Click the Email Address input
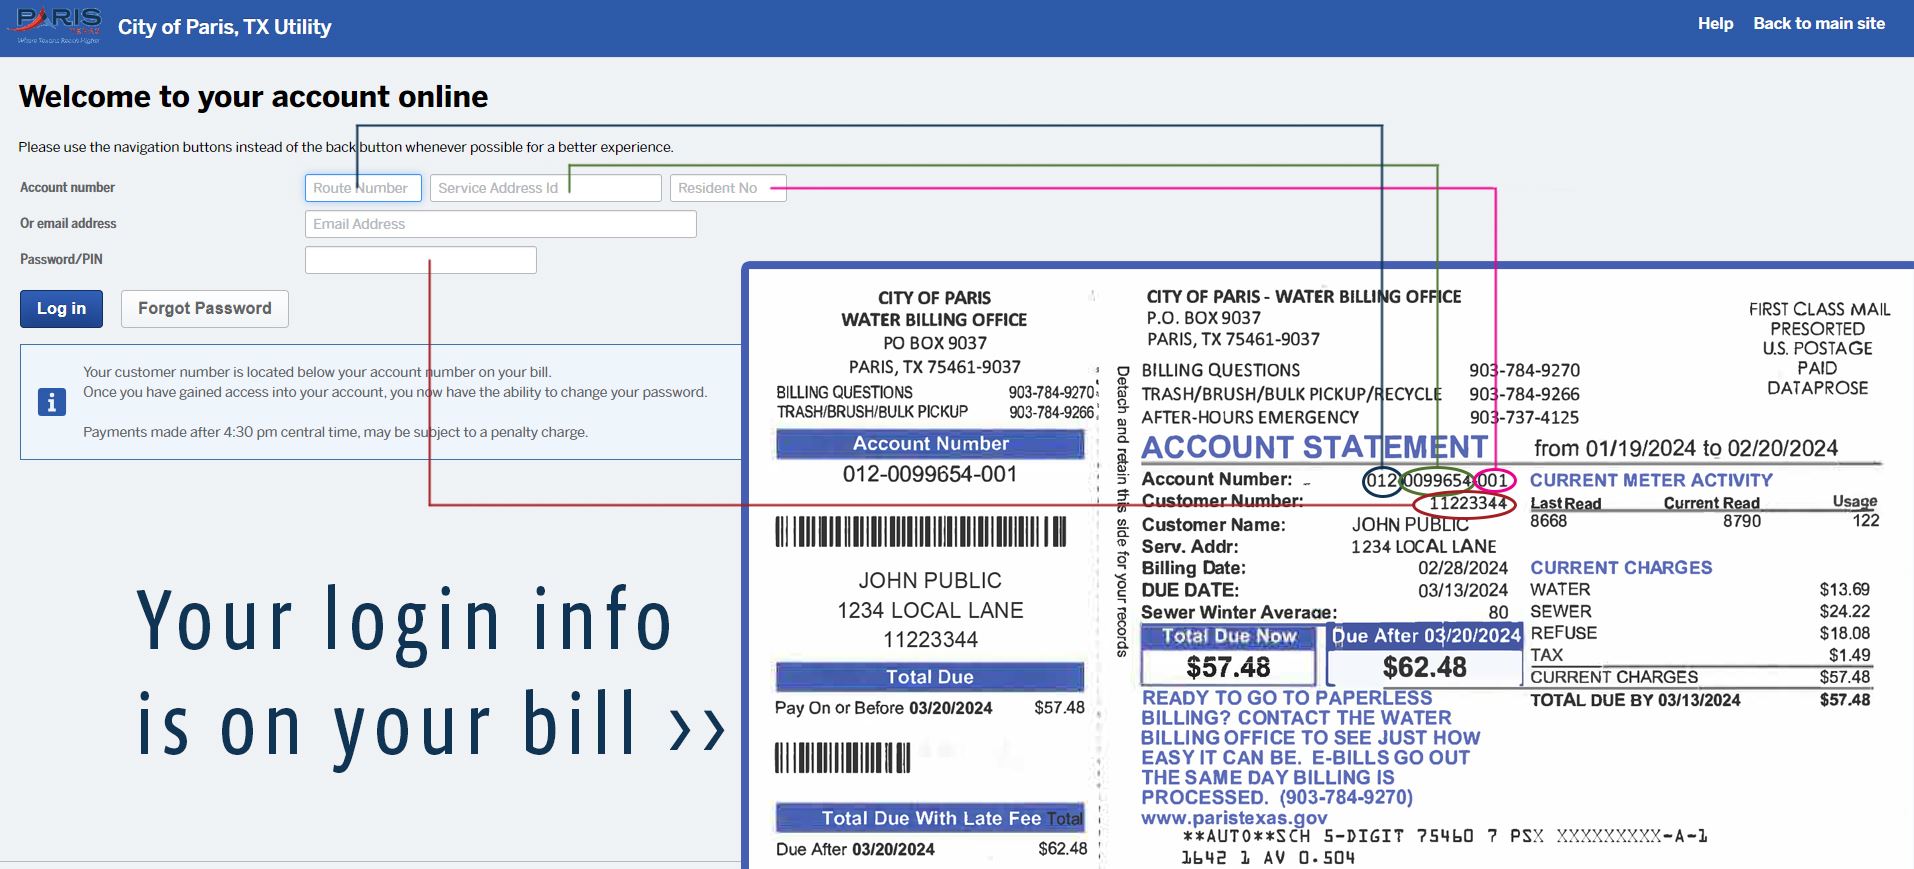The height and width of the screenshot is (869, 1914). pyautogui.click(x=500, y=224)
